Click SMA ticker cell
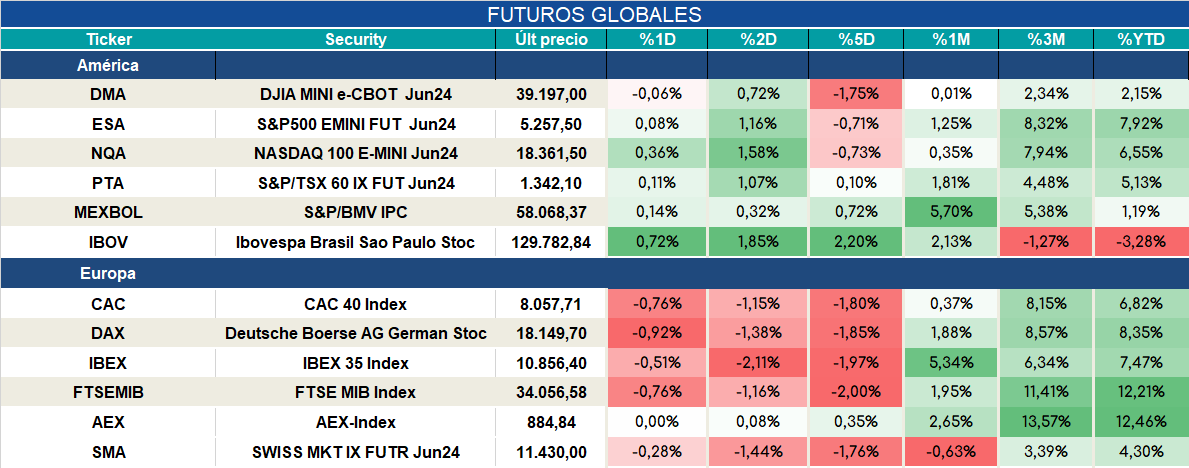This screenshot has width=1189, height=468. [108, 453]
